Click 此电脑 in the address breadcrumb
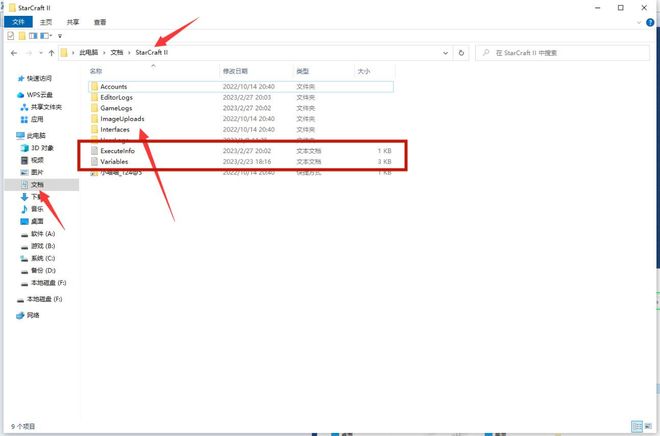Screen dimensions: 660x436 click(x=90, y=51)
